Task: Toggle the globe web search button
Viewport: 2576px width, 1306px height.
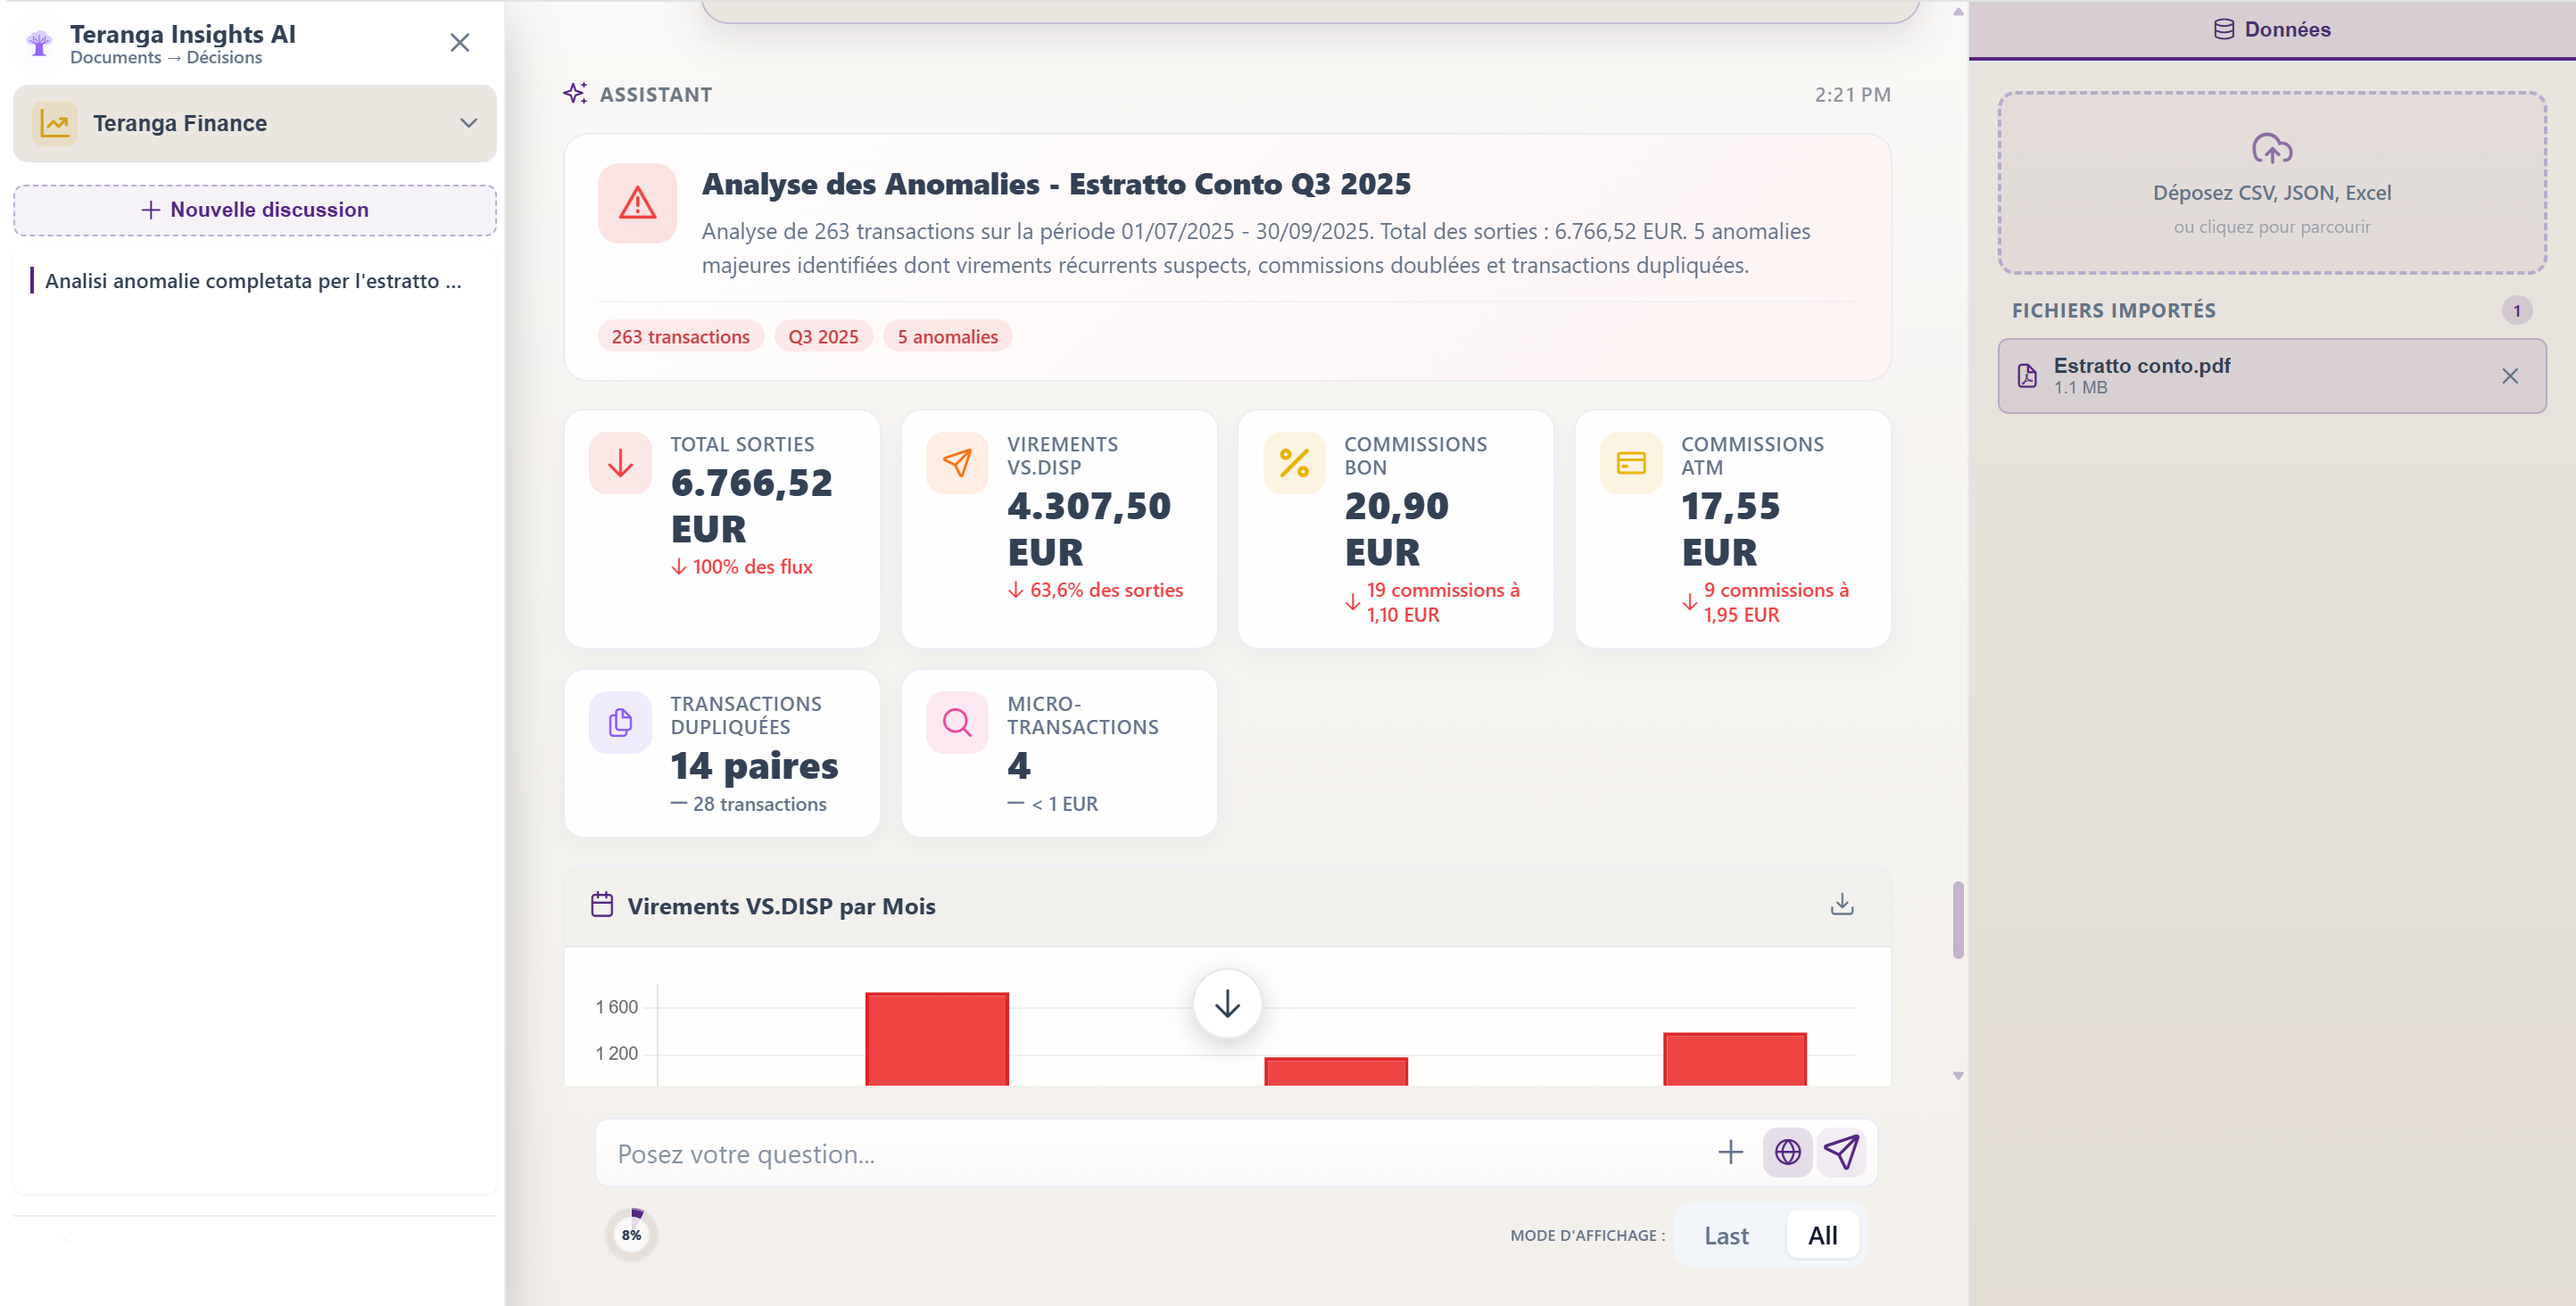Action: pos(1788,1153)
